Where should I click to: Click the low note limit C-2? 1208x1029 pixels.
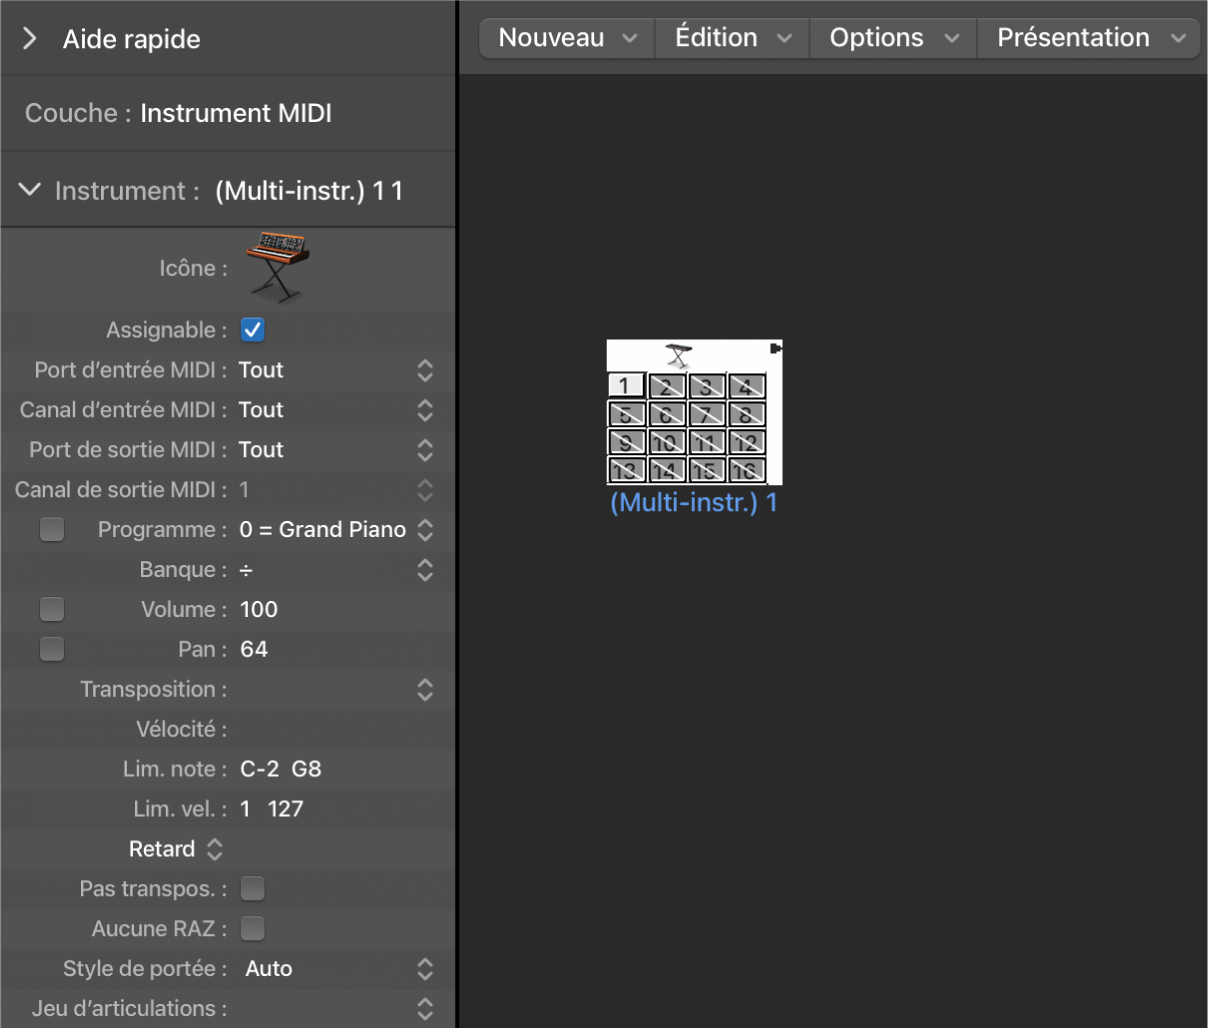pyautogui.click(x=260, y=769)
